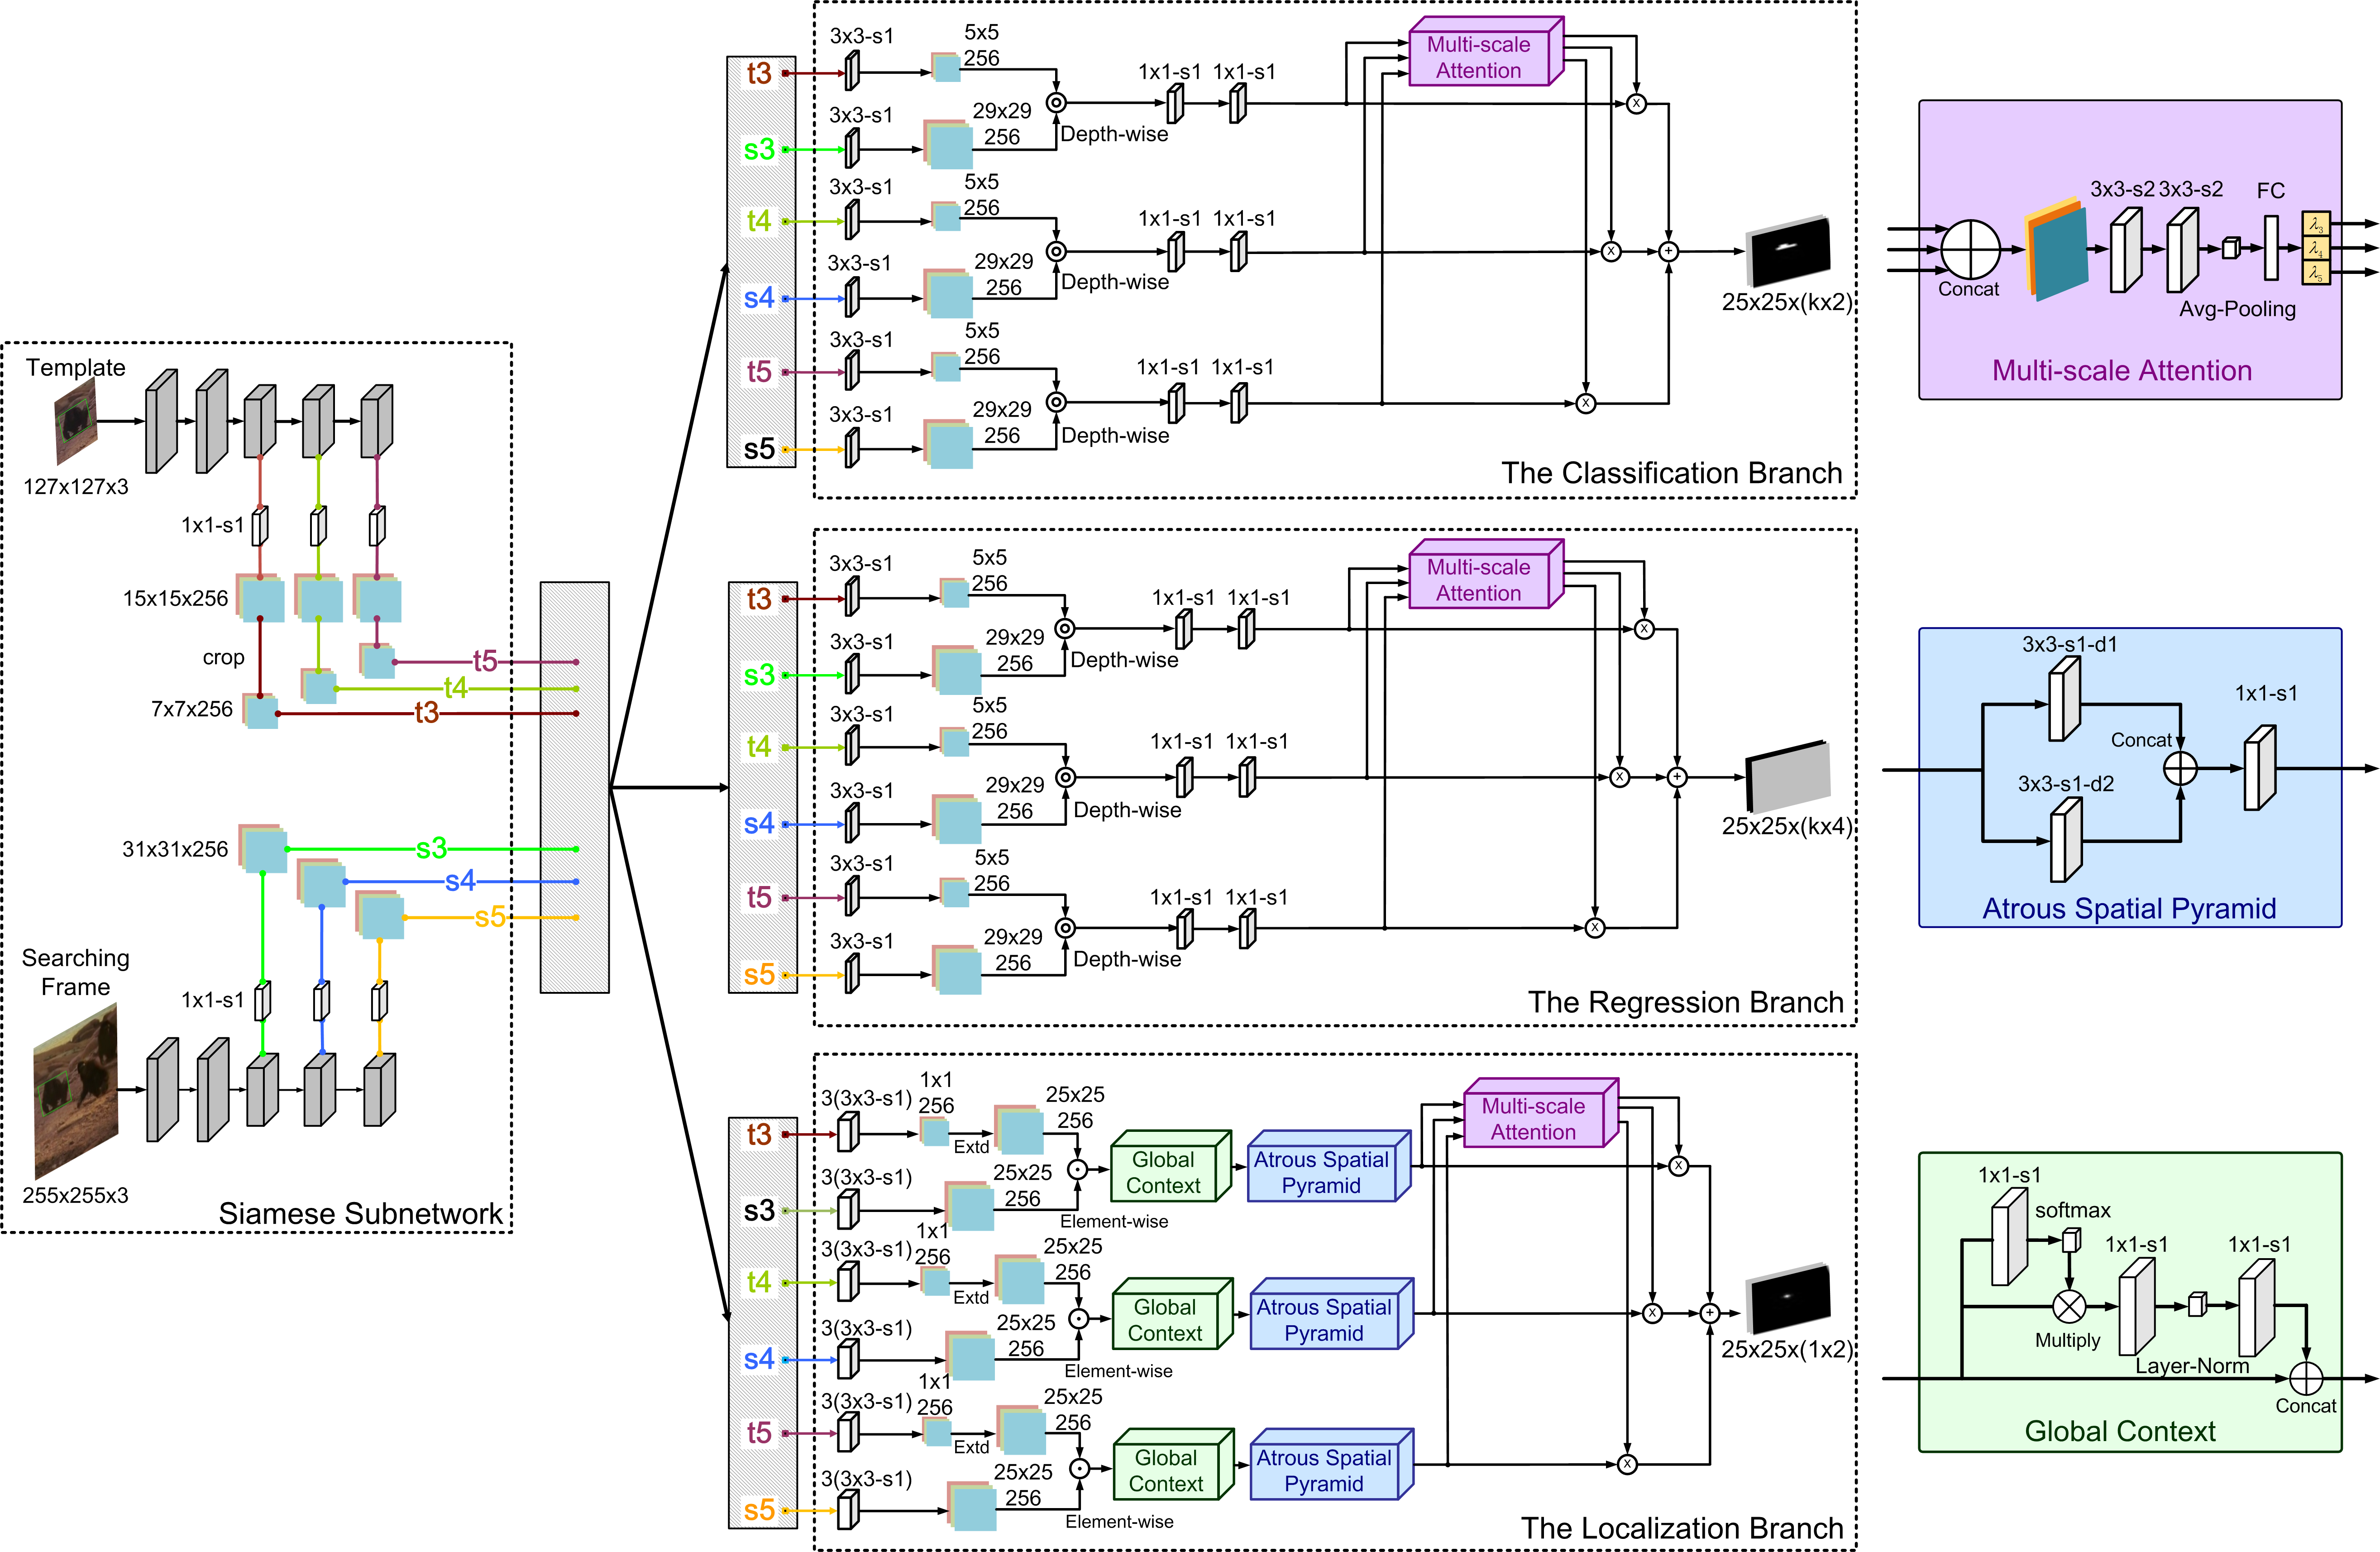This screenshot has width=2380, height=1552.
Task: Click the Concat circle in Multi-scale Attention panel
Action: [x=1970, y=249]
